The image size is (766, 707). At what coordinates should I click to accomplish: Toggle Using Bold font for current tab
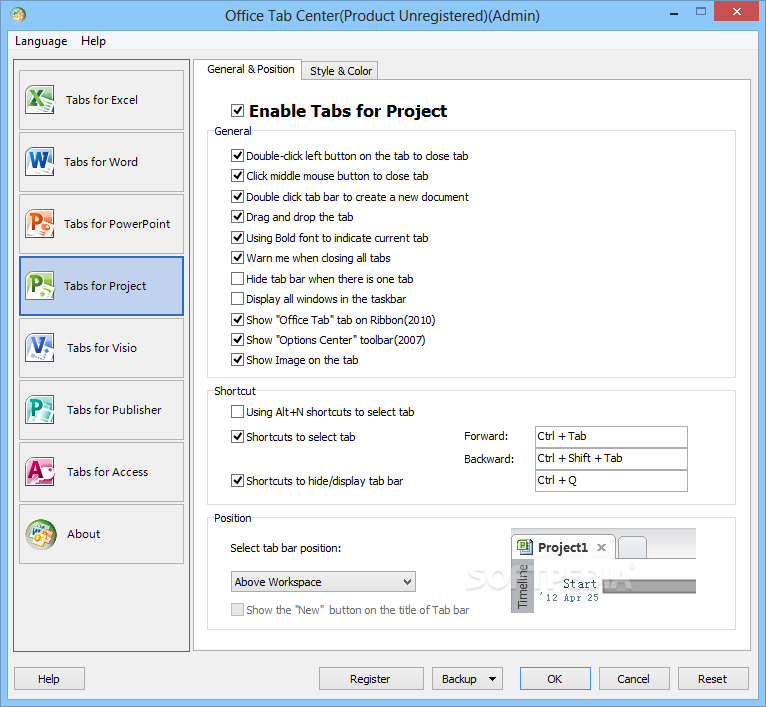237,238
